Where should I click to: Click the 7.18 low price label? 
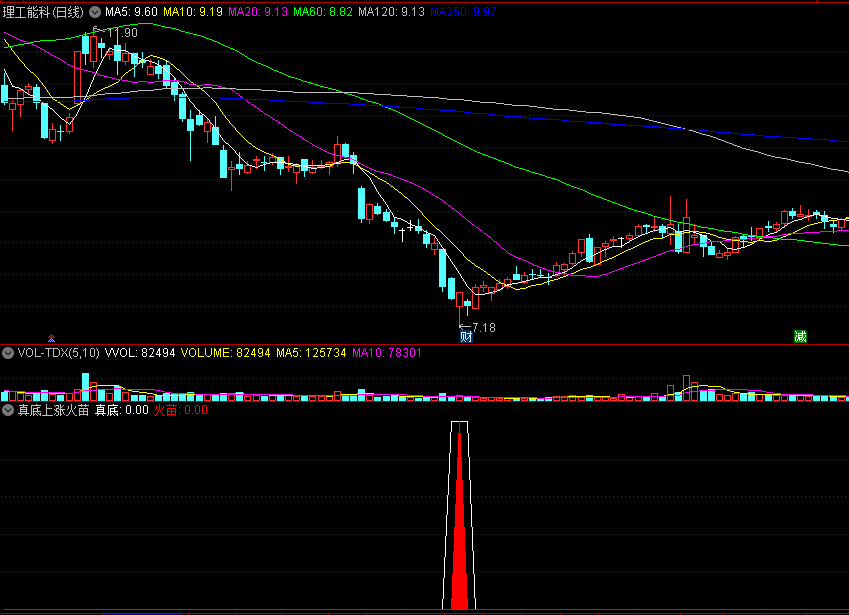(484, 328)
